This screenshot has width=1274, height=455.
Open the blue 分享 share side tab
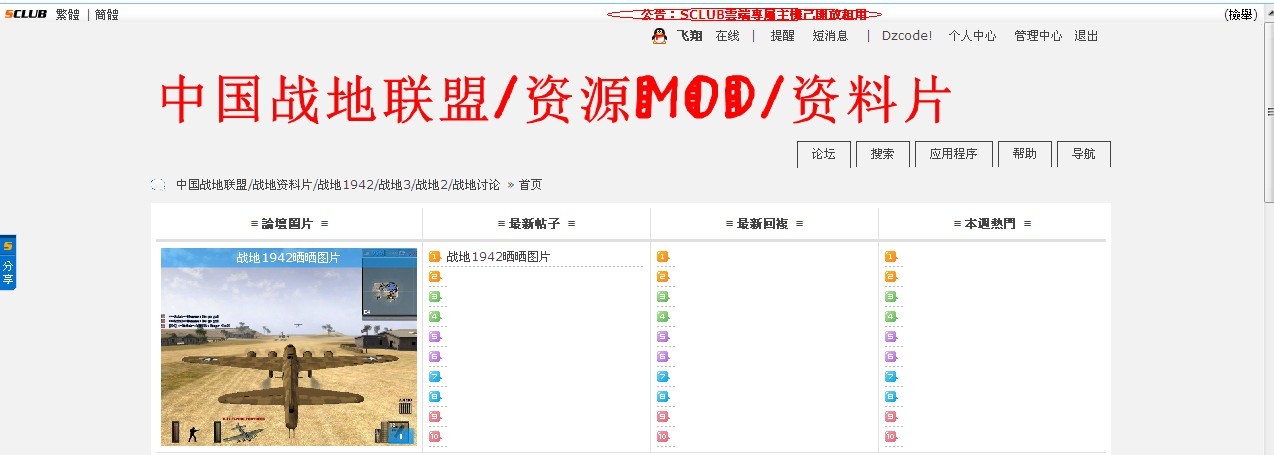[x=8, y=262]
